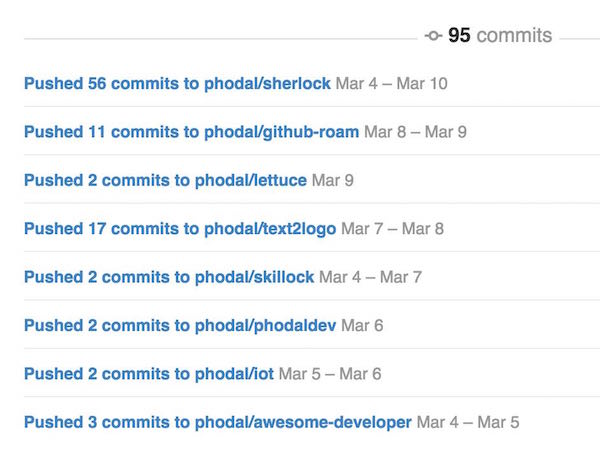Open Pushed 3 commits to phodal/awesome-developer
Image resolution: width=600 pixels, height=461 pixels.
[x=217, y=422]
